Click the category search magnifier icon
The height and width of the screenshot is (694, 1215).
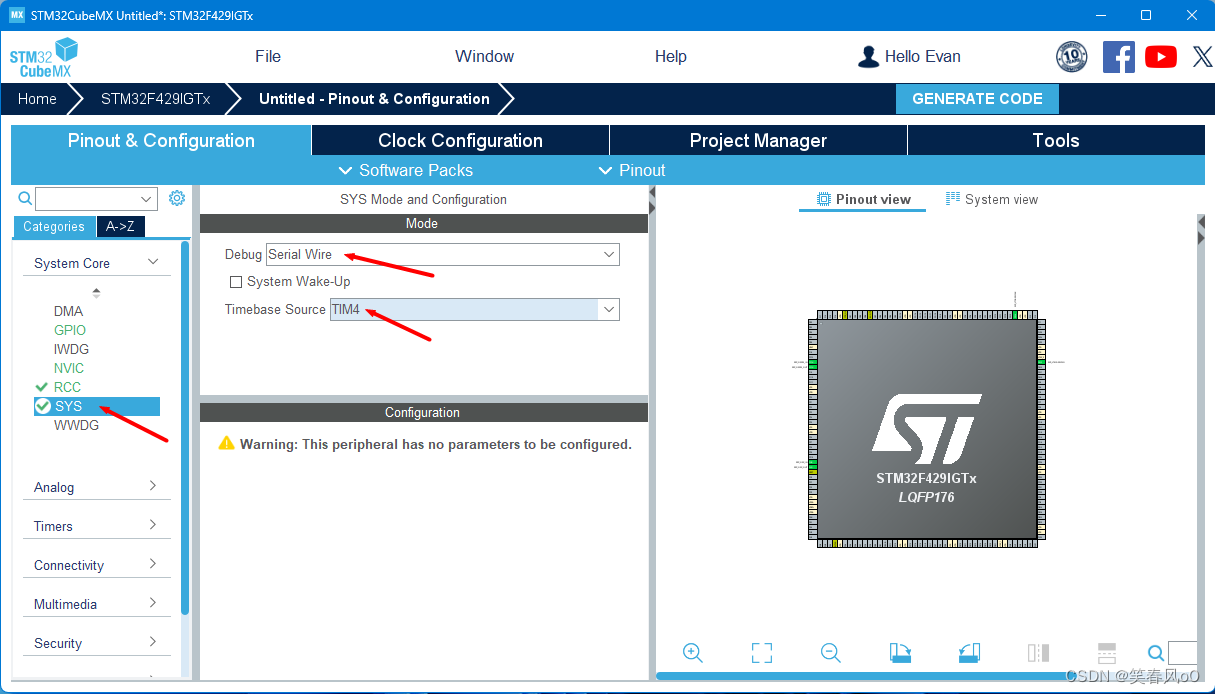25,199
